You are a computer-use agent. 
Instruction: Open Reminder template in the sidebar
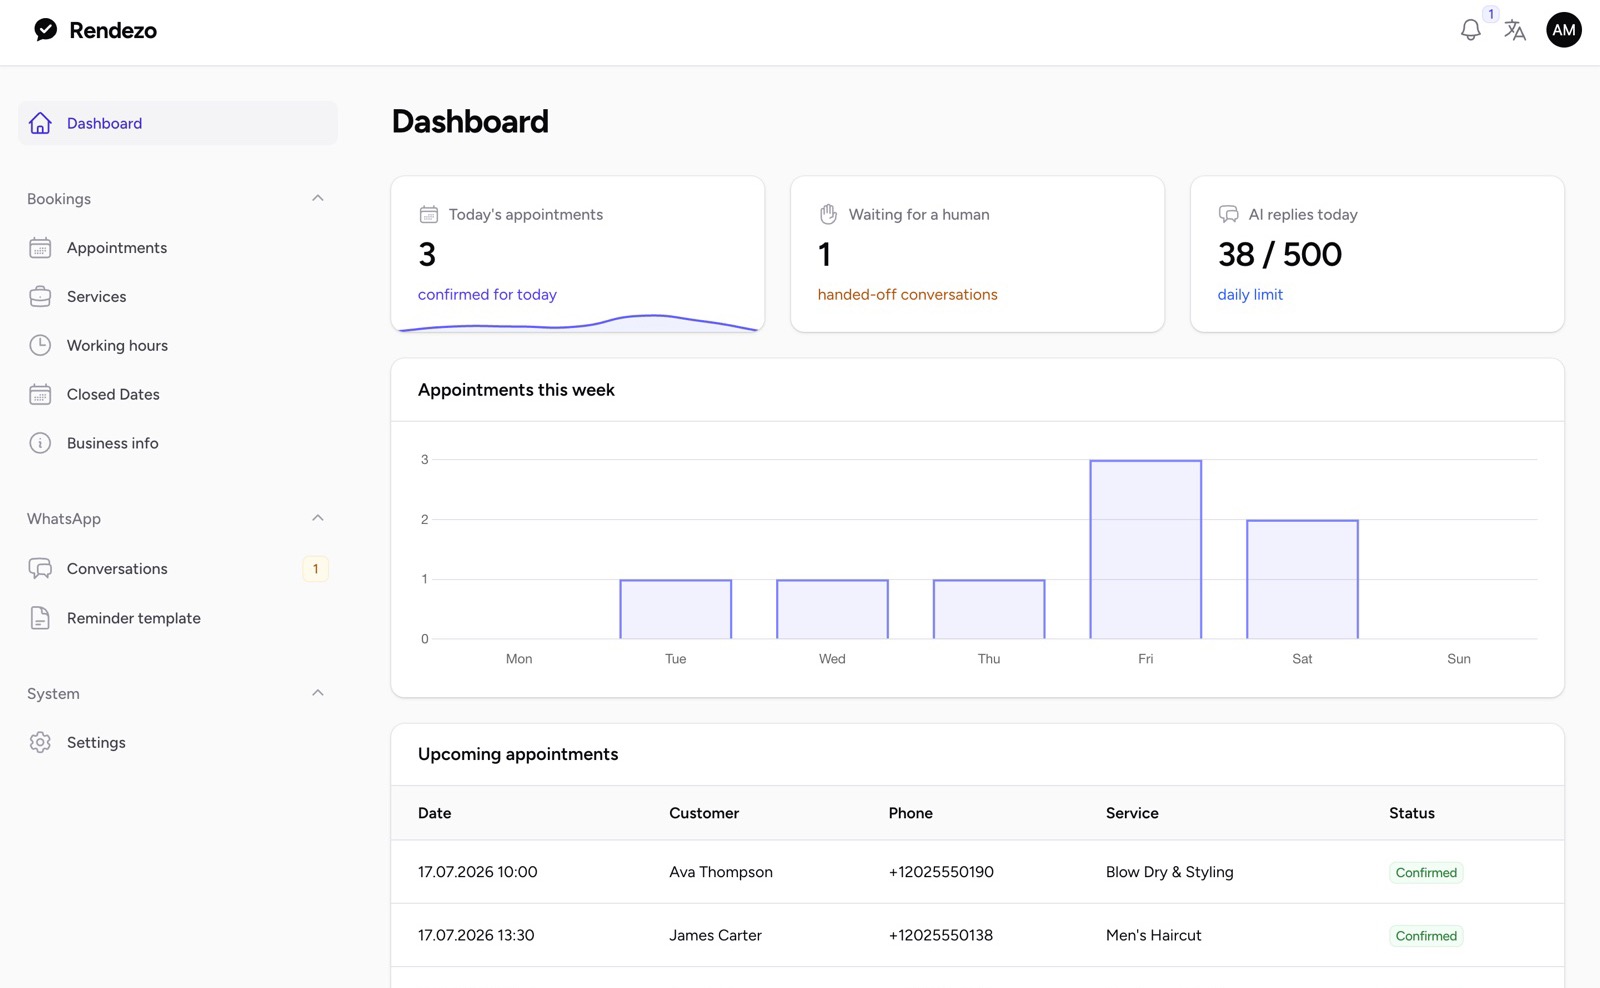[178, 618]
